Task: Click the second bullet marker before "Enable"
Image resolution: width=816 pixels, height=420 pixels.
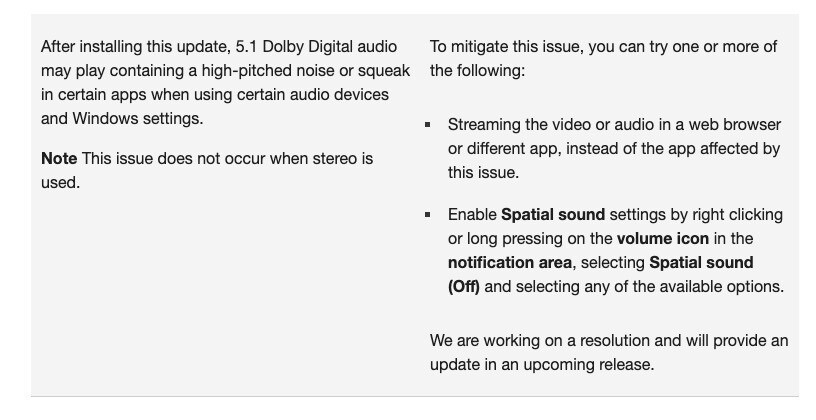Action: [428, 215]
